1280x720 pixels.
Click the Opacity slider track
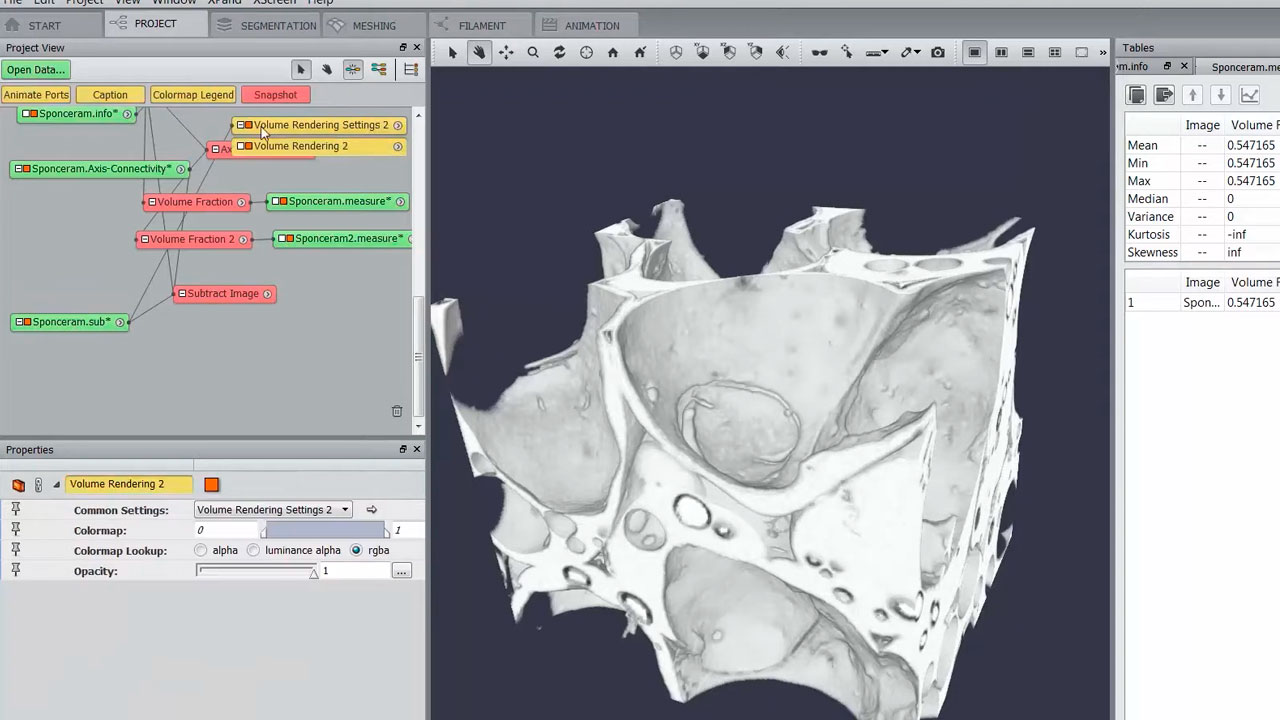point(256,571)
